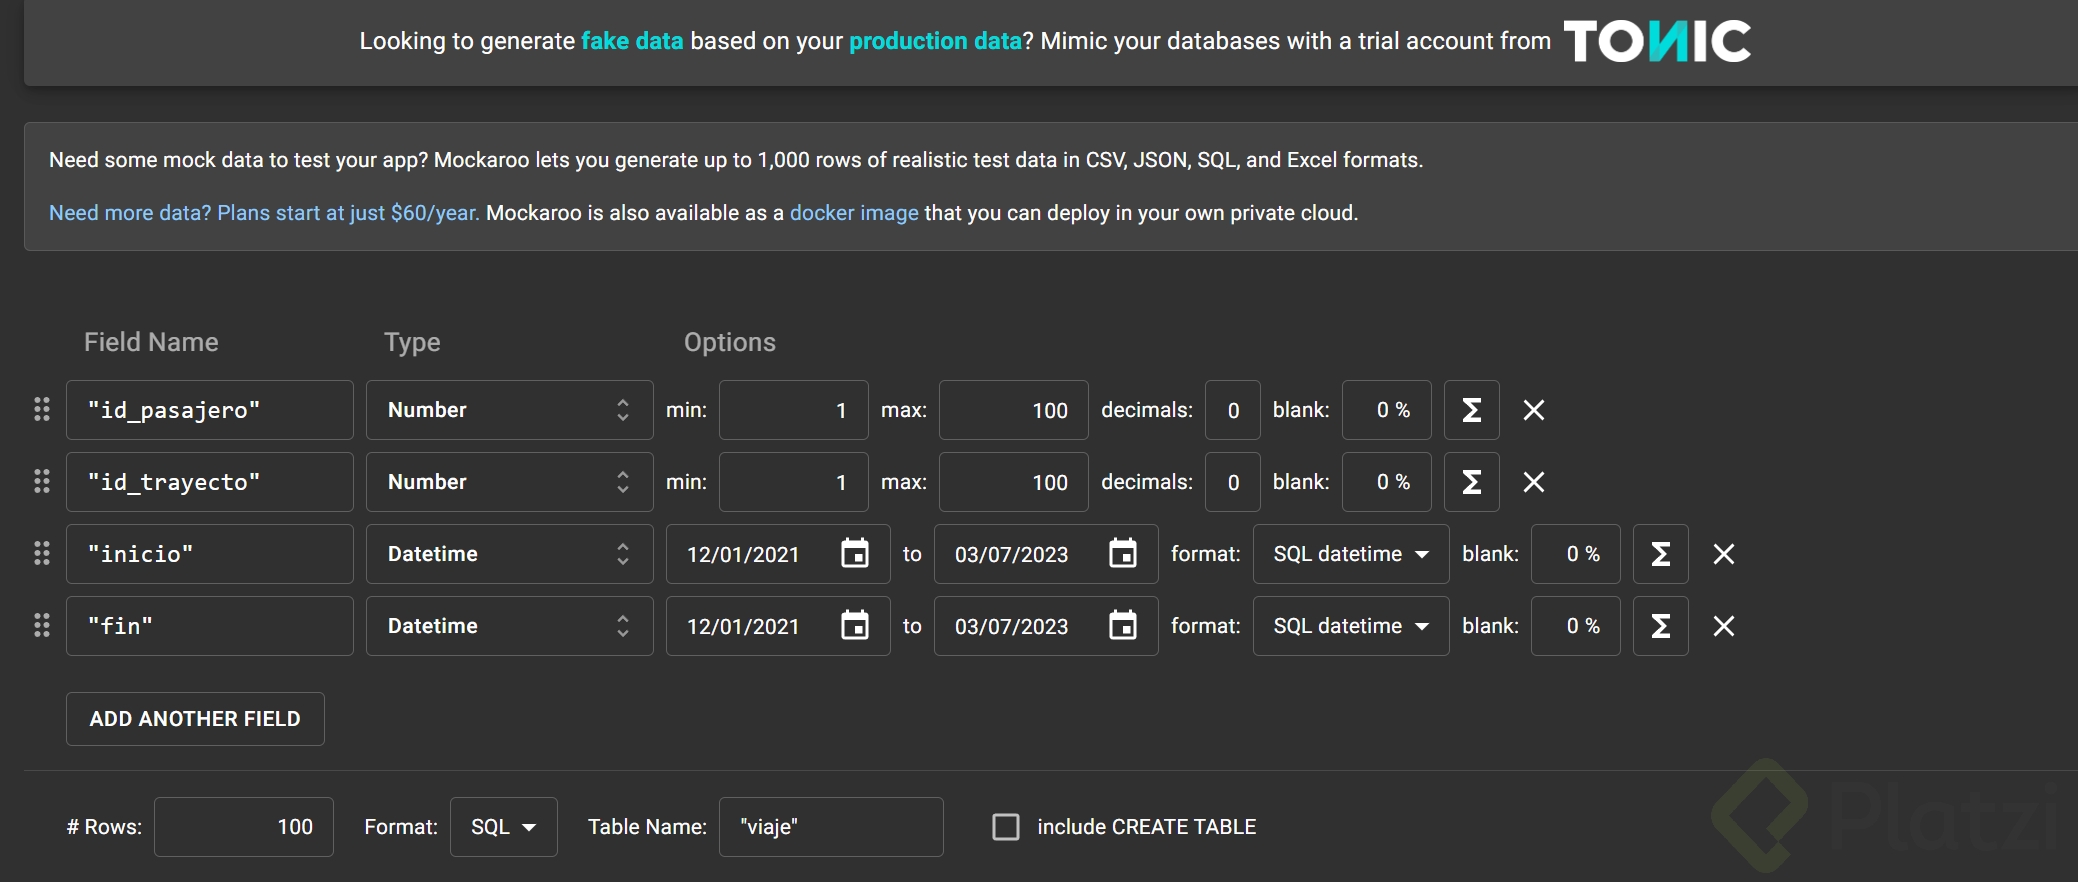The image size is (2078, 882).
Task: Click the drag handle for "id_trayecto" row
Action: (x=42, y=481)
